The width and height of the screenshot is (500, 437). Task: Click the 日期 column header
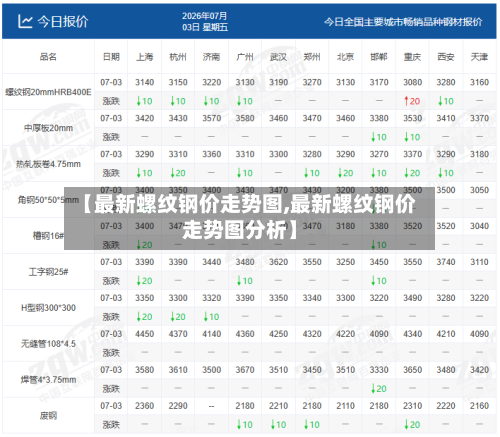pyautogui.click(x=111, y=57)
